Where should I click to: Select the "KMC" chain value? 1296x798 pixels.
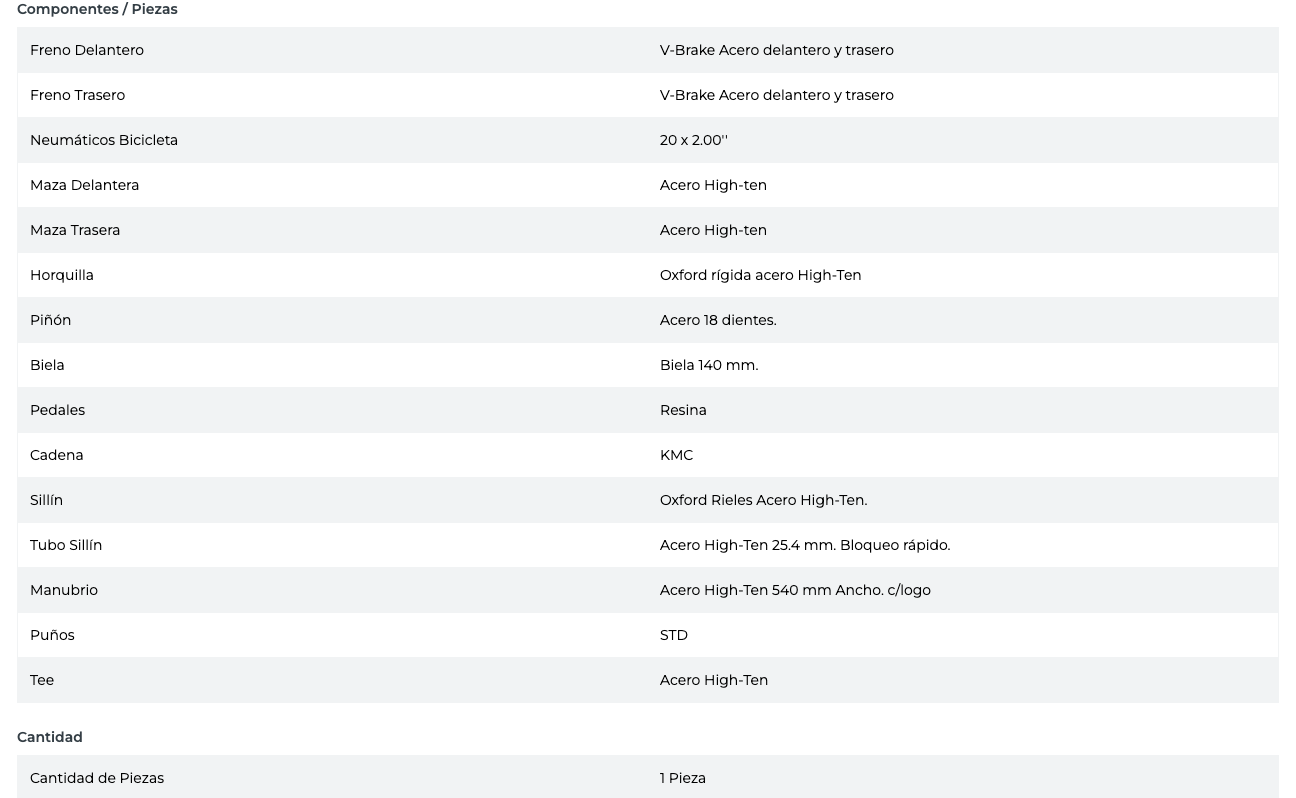point(676,455)
